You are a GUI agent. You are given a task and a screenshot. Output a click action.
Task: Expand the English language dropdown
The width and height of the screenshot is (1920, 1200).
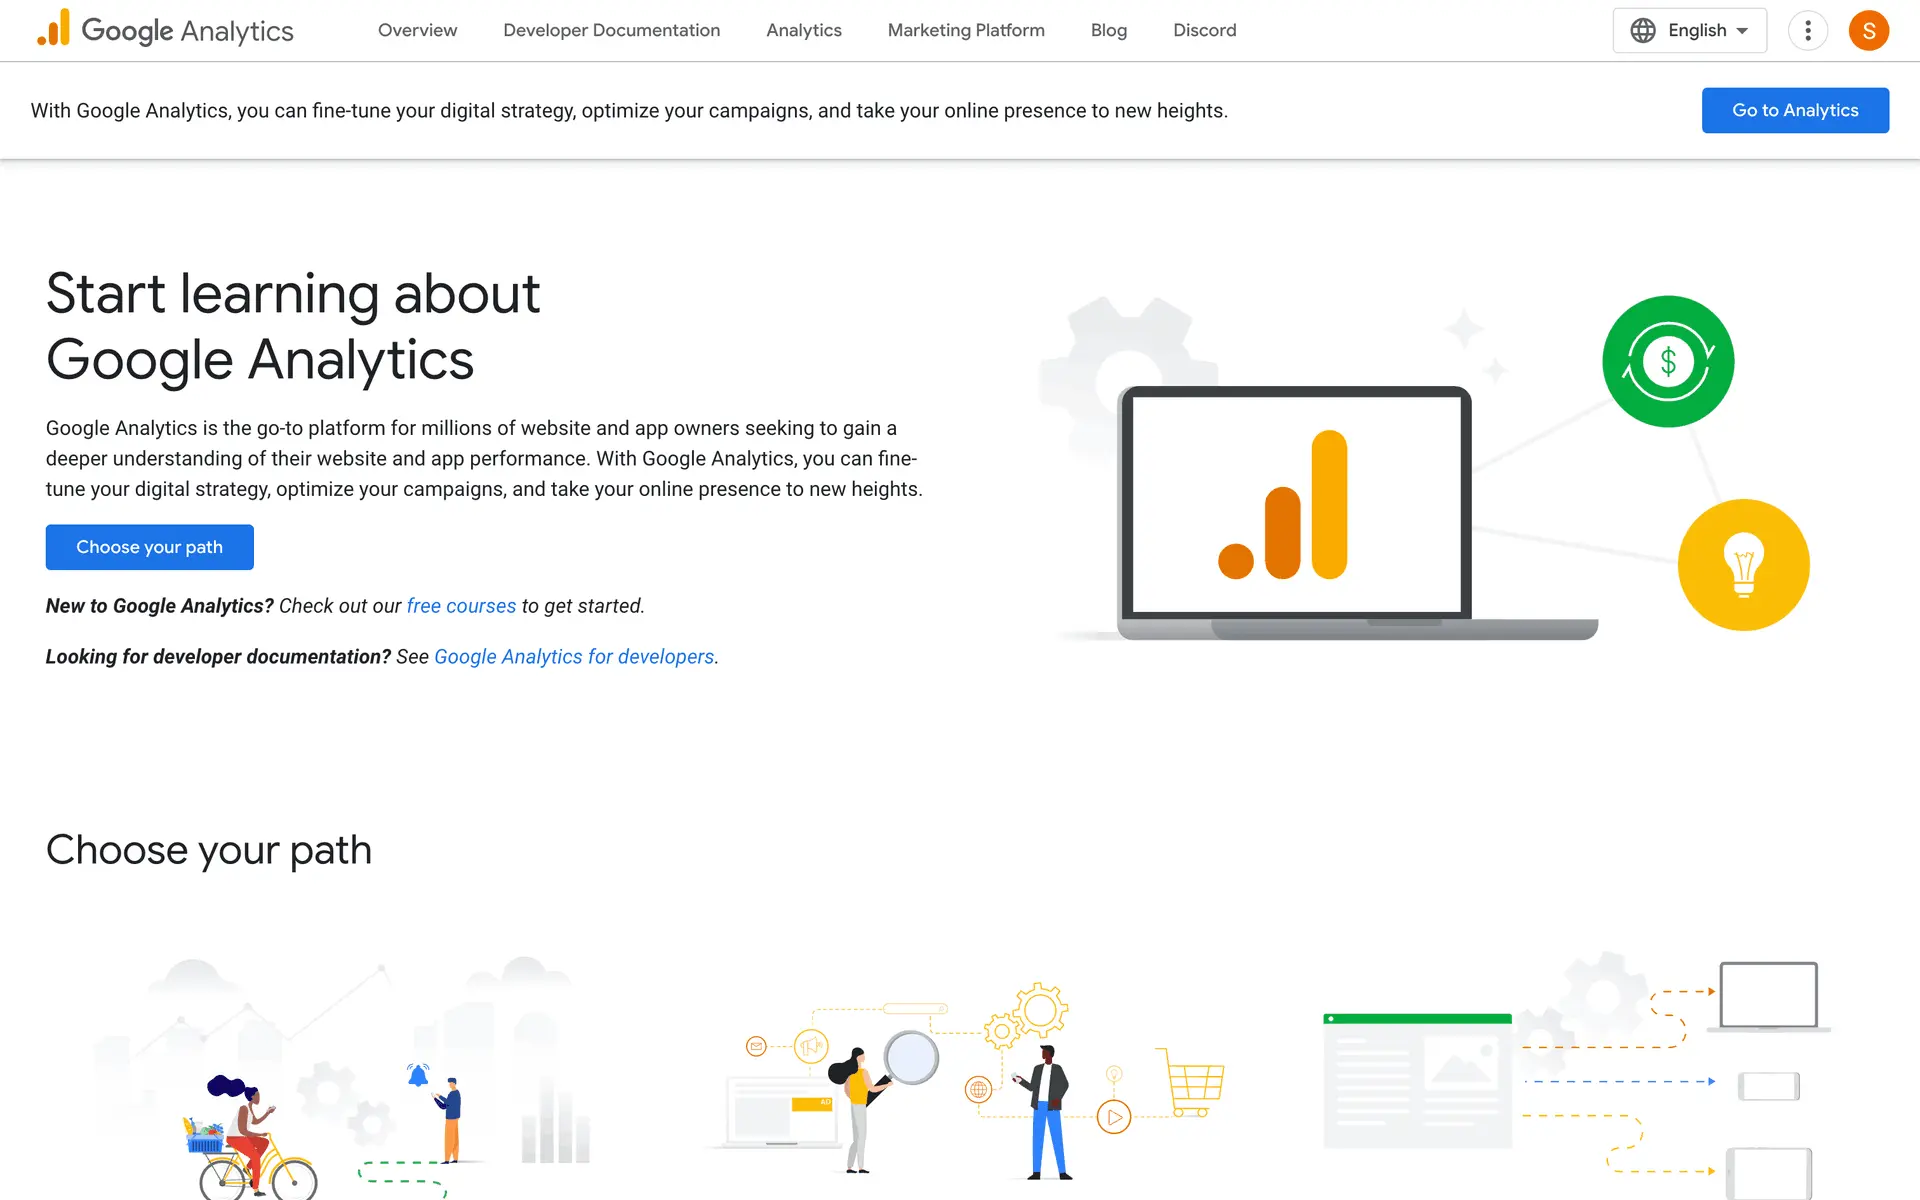pyautogui.click(x=1708, y=30)
